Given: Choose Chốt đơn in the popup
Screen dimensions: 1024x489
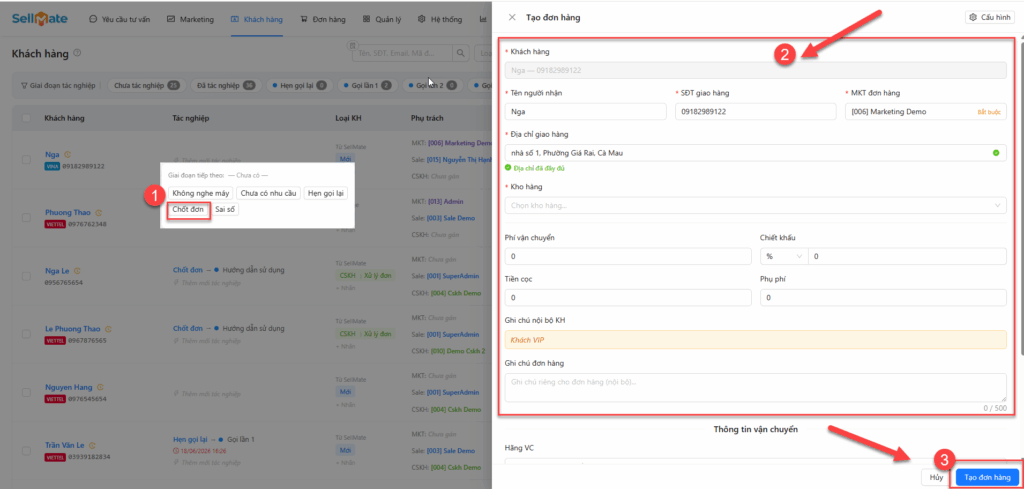Looking at the screenshot, I should (x=188, y=210).
